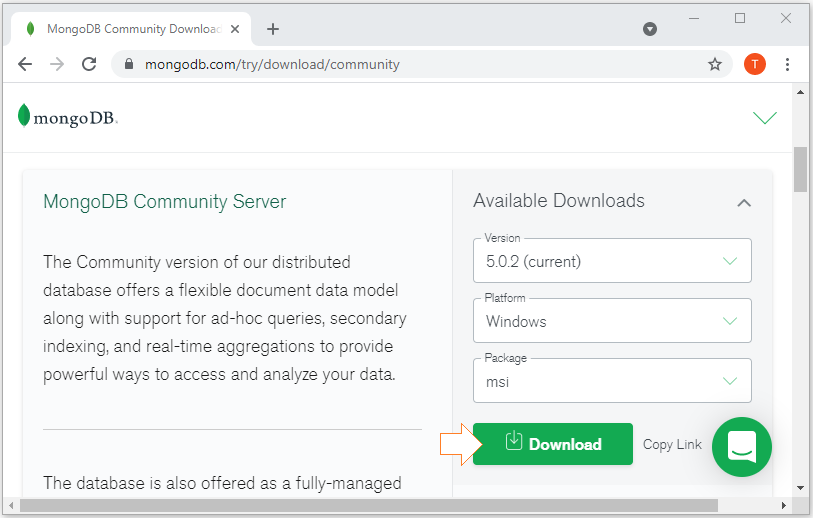Click the mongoDB leaf logo
The height and width of the screenshot is (518, 813).
click(x=67, y=116)
